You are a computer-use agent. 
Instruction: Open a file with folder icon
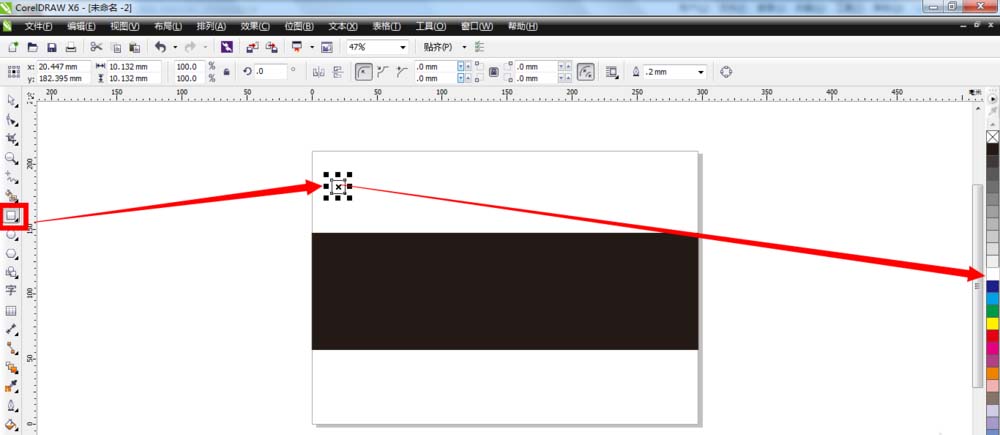tap(32, 47)
